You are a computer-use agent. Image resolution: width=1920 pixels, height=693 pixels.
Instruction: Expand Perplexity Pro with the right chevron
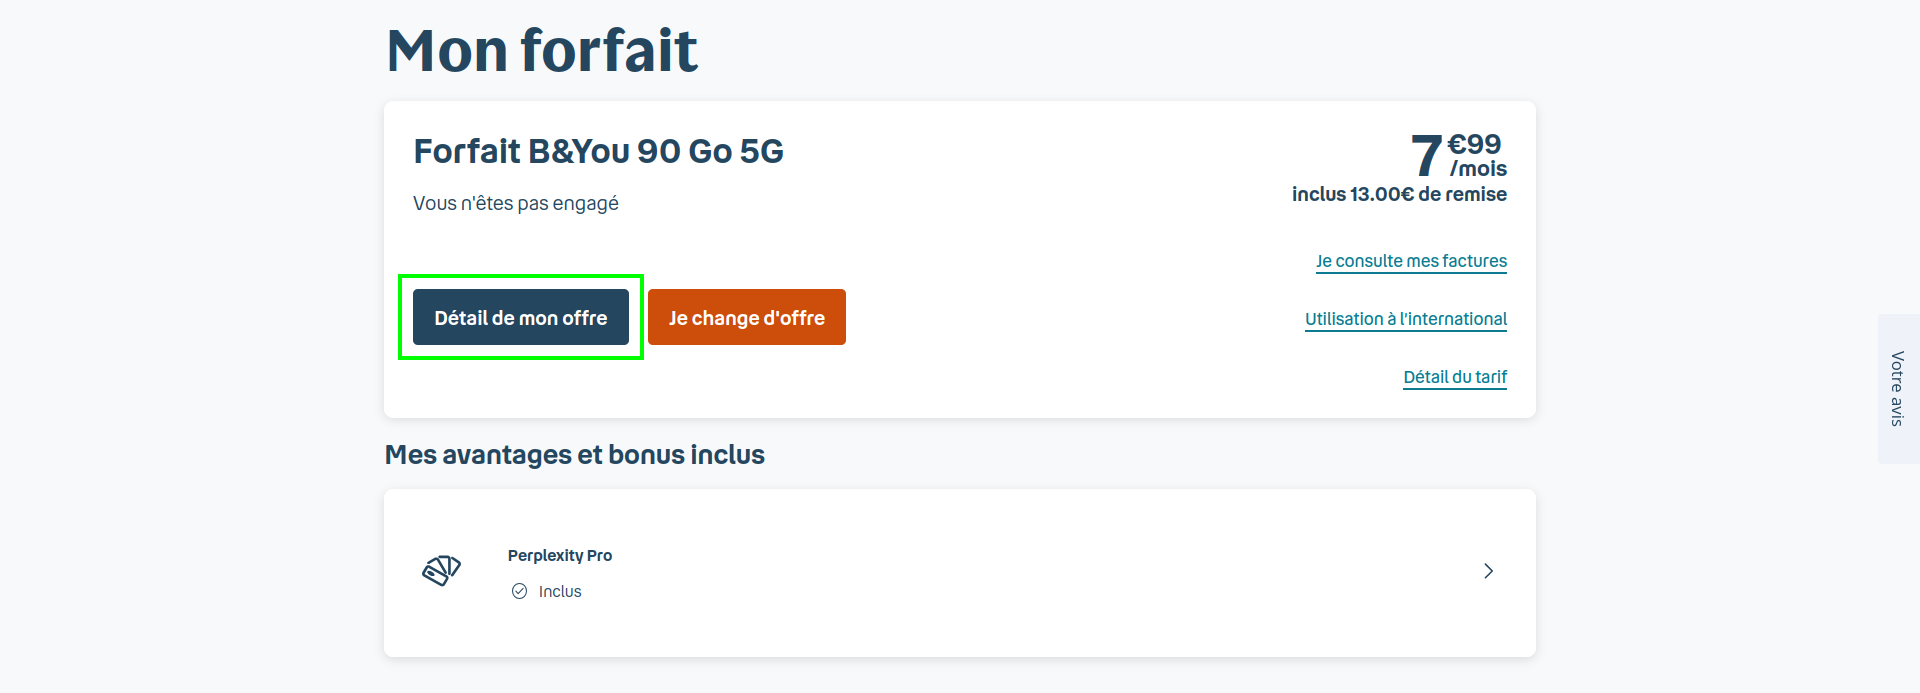1488,571
